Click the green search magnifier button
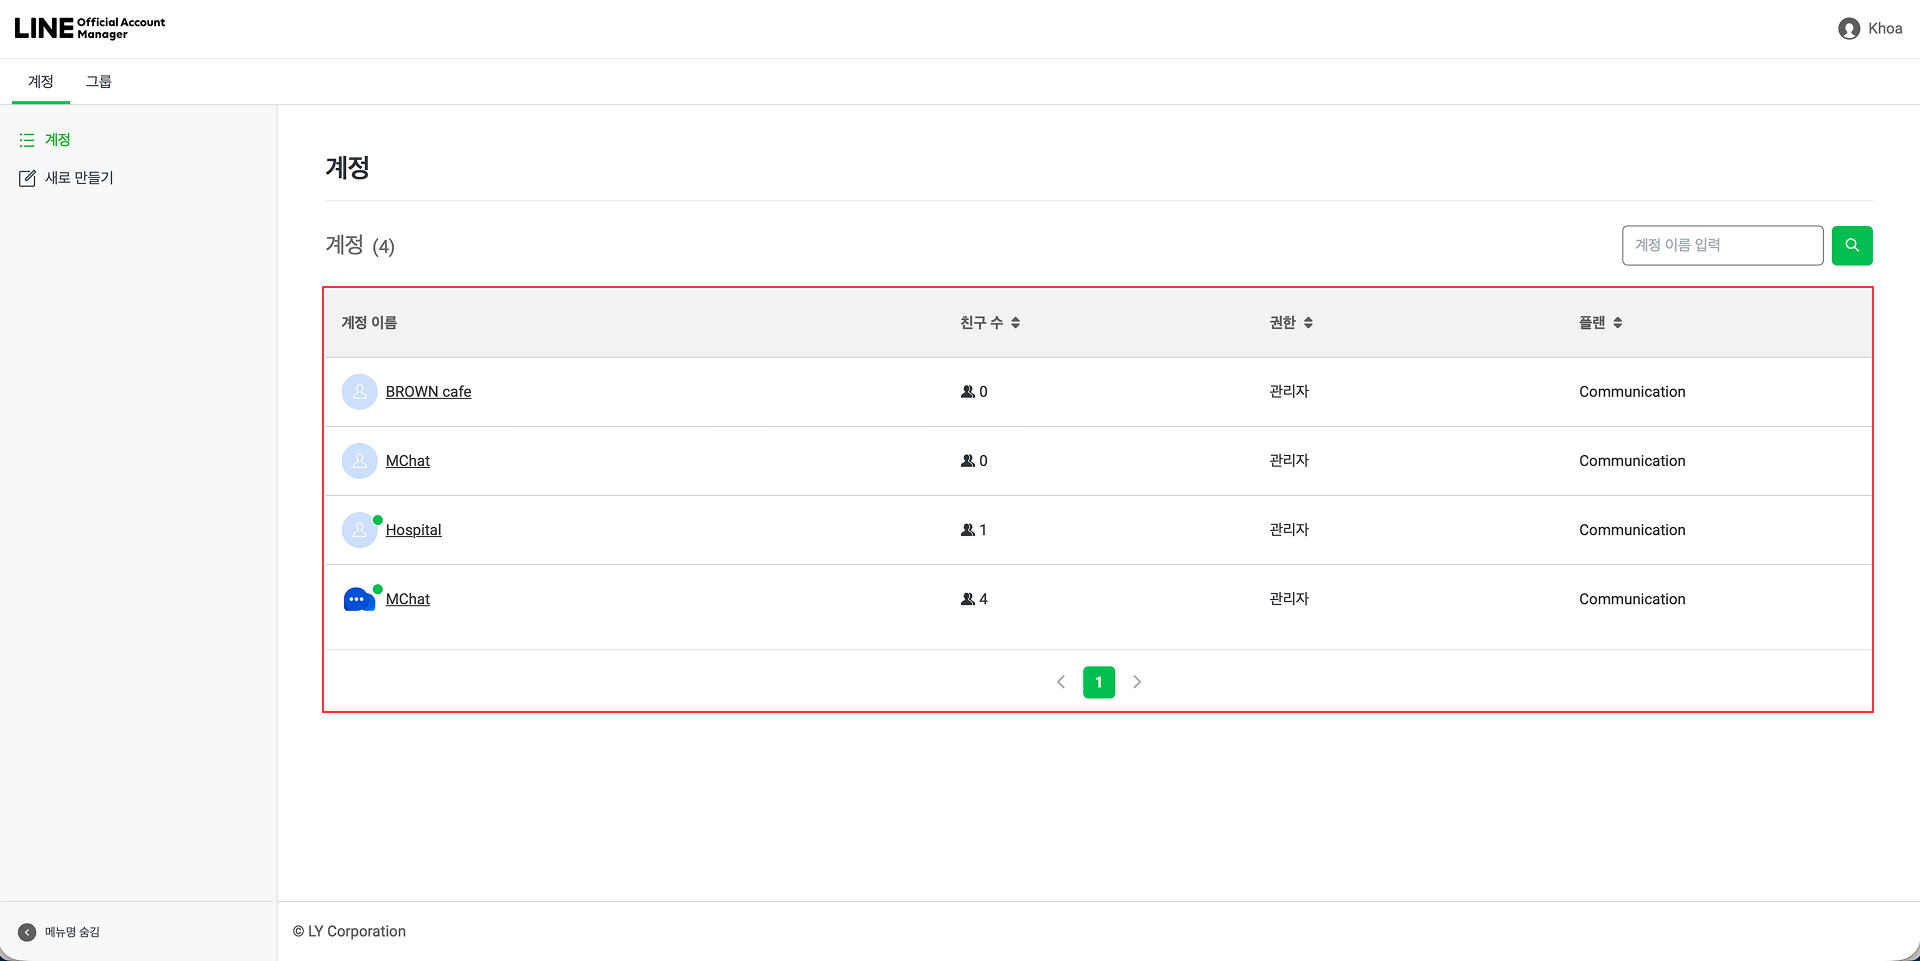Image resolution: width=1920 pixels, height=961 pixels. click(x=1851, y=245)
